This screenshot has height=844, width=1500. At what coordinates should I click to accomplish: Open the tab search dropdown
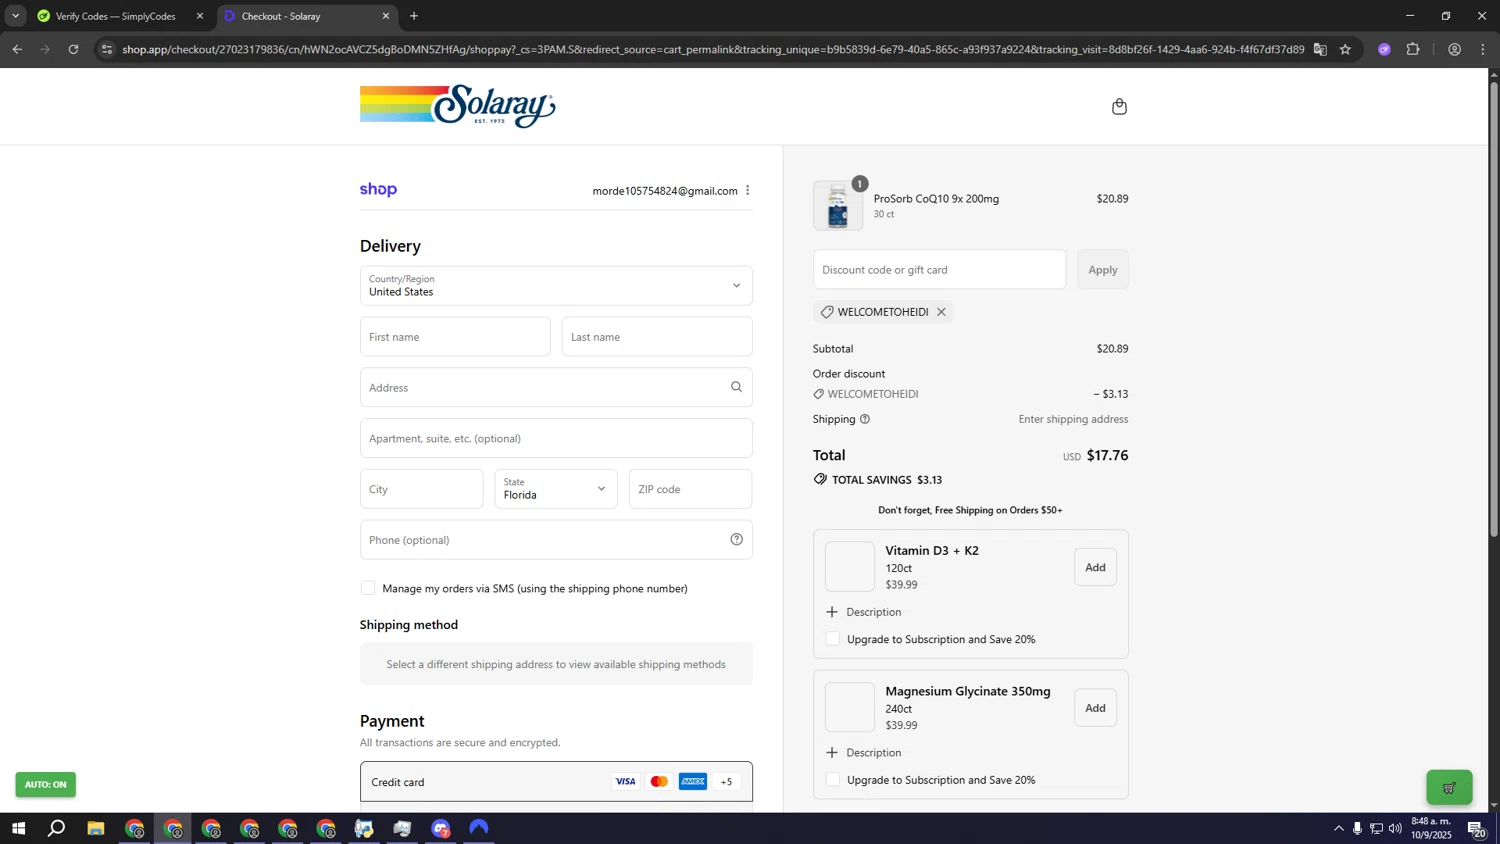(x=15, y=16)
